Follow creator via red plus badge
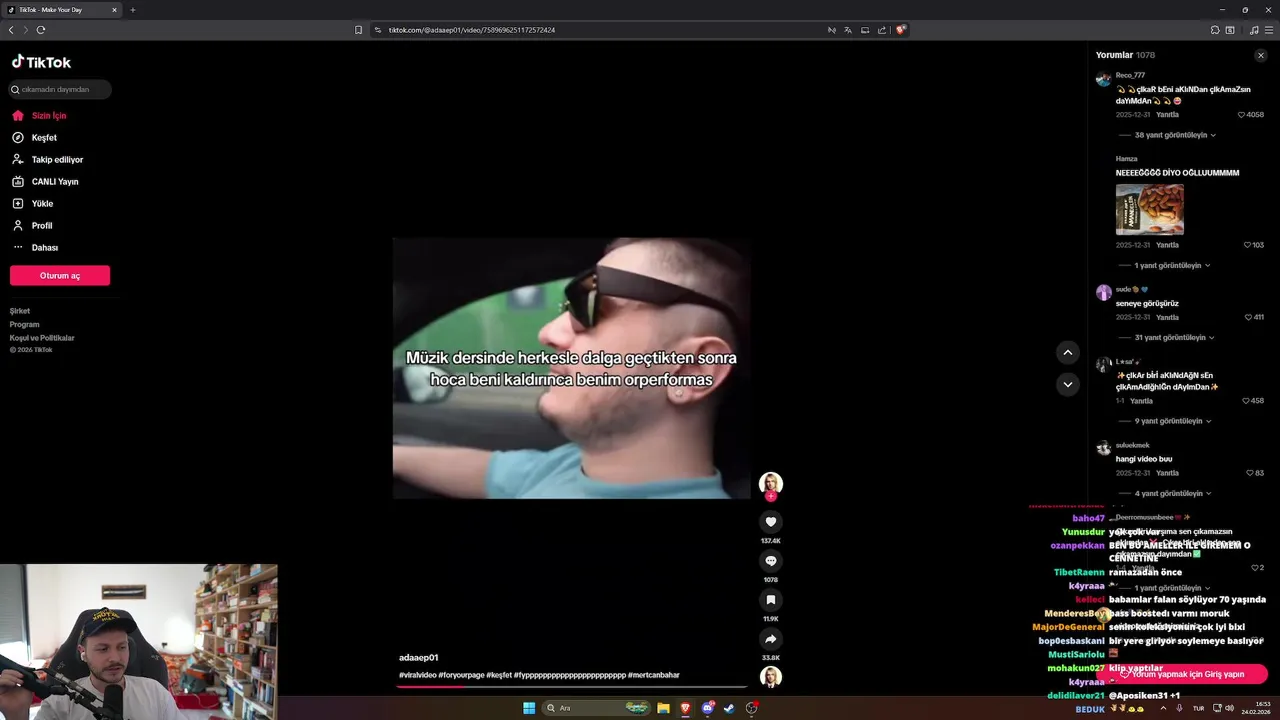 click(x=770, y=496)
